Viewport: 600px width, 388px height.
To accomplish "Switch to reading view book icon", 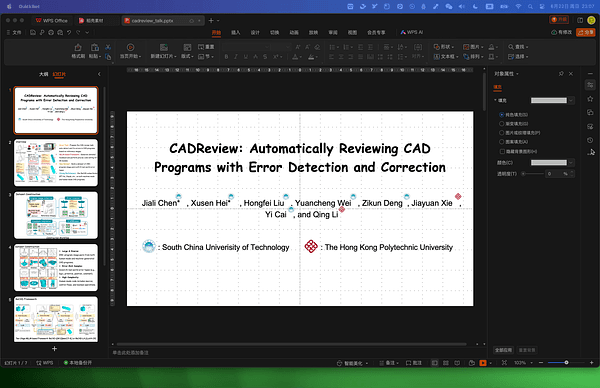I will click(x=457, y=363).
